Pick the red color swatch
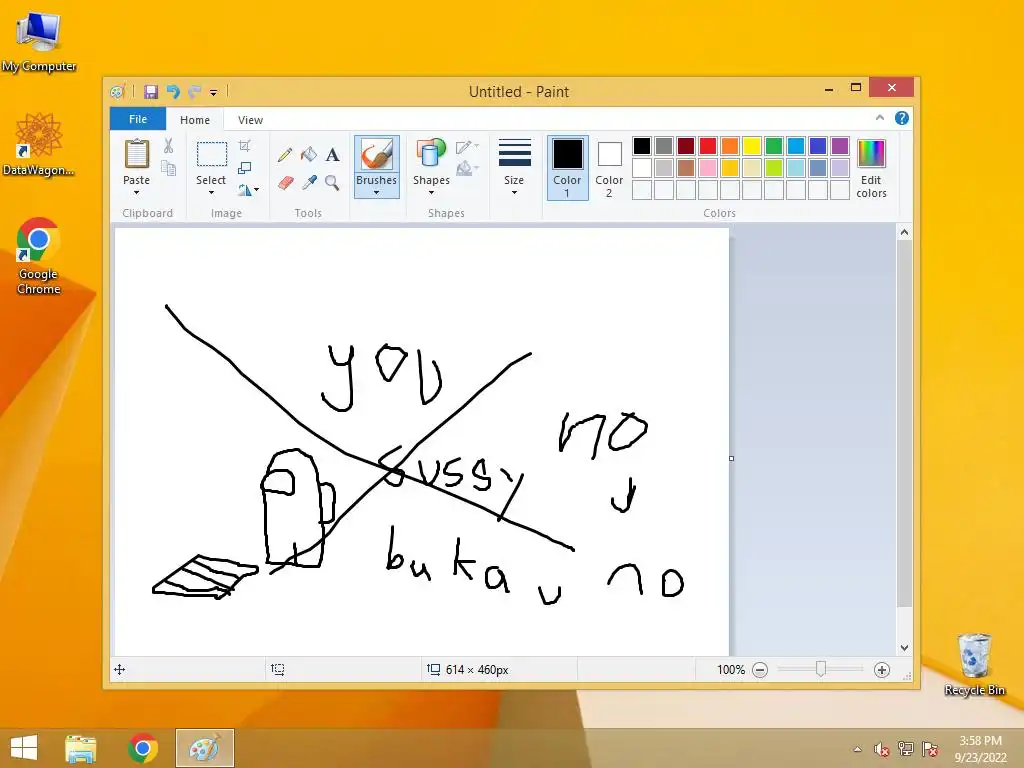The image size is (1024, 768). (707, 146)
